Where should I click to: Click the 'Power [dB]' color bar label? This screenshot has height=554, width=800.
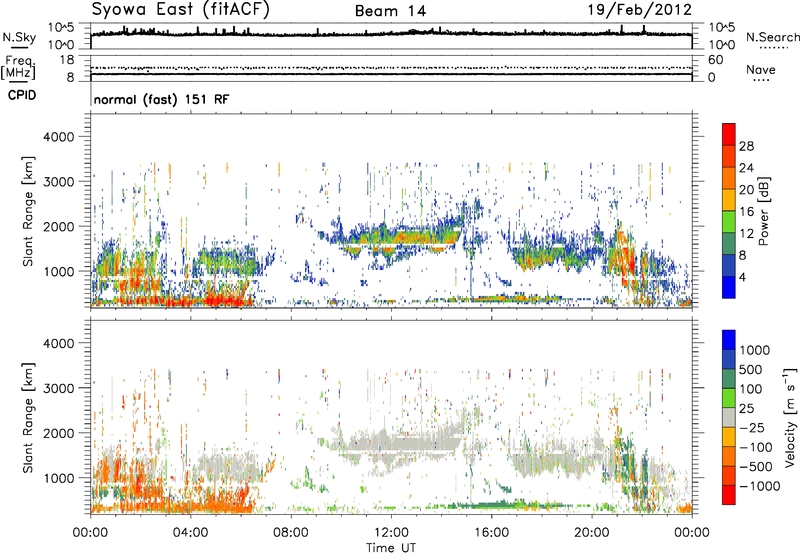pyautogui.click(x=764, y=211)
